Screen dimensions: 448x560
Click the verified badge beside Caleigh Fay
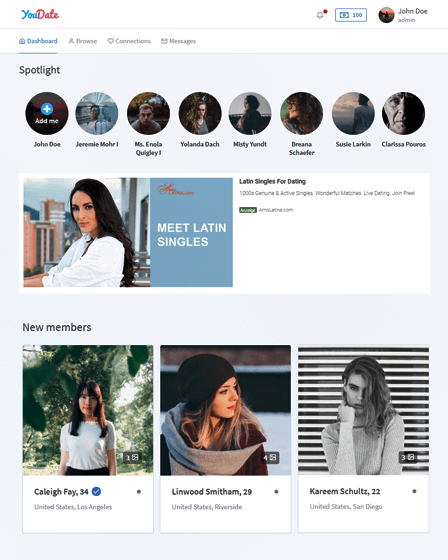[96, 491]
